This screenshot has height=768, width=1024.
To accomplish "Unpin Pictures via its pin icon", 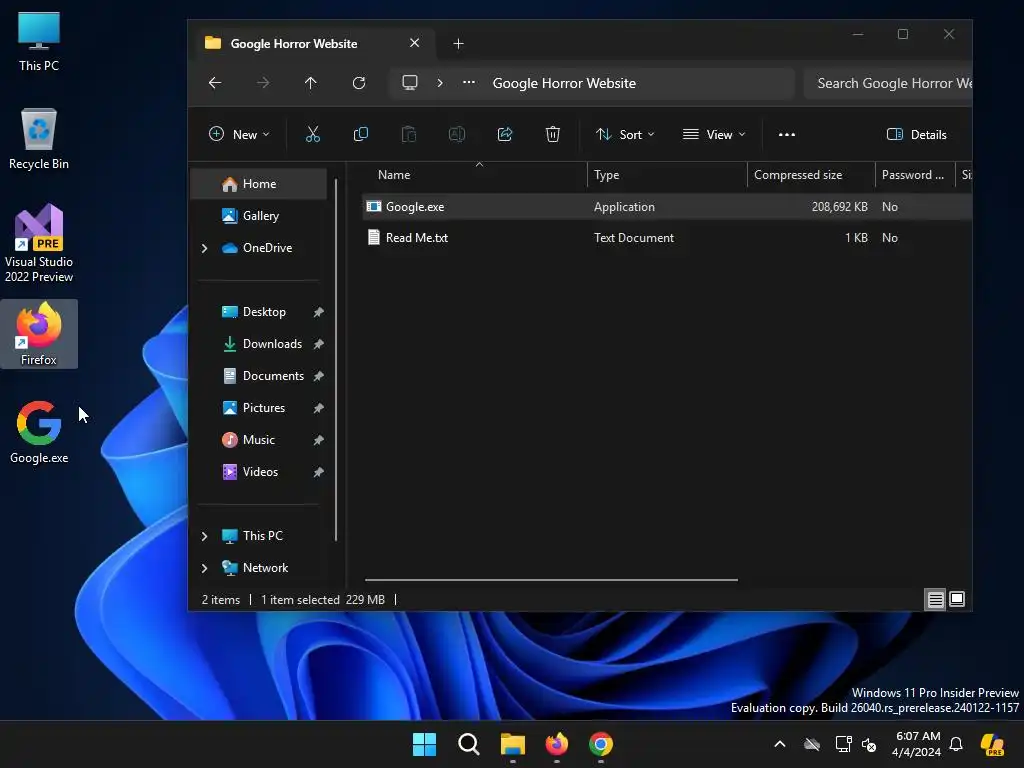I will click(319, 408).
